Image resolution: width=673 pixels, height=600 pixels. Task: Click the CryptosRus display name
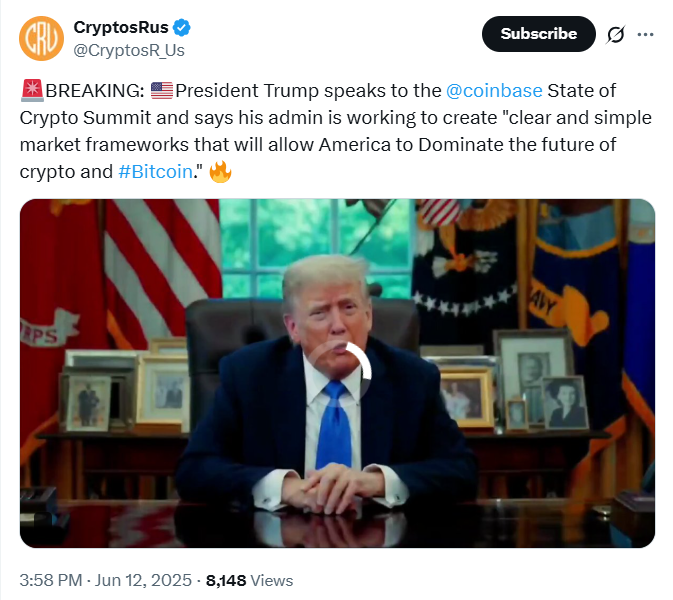pos(121,28)
